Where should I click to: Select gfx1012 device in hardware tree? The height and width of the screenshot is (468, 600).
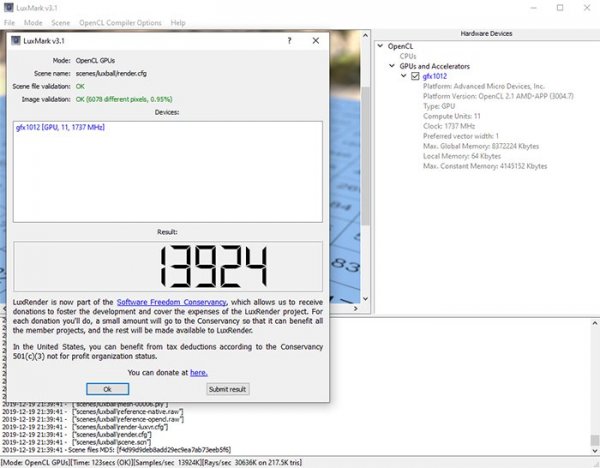tap(435, 76)
